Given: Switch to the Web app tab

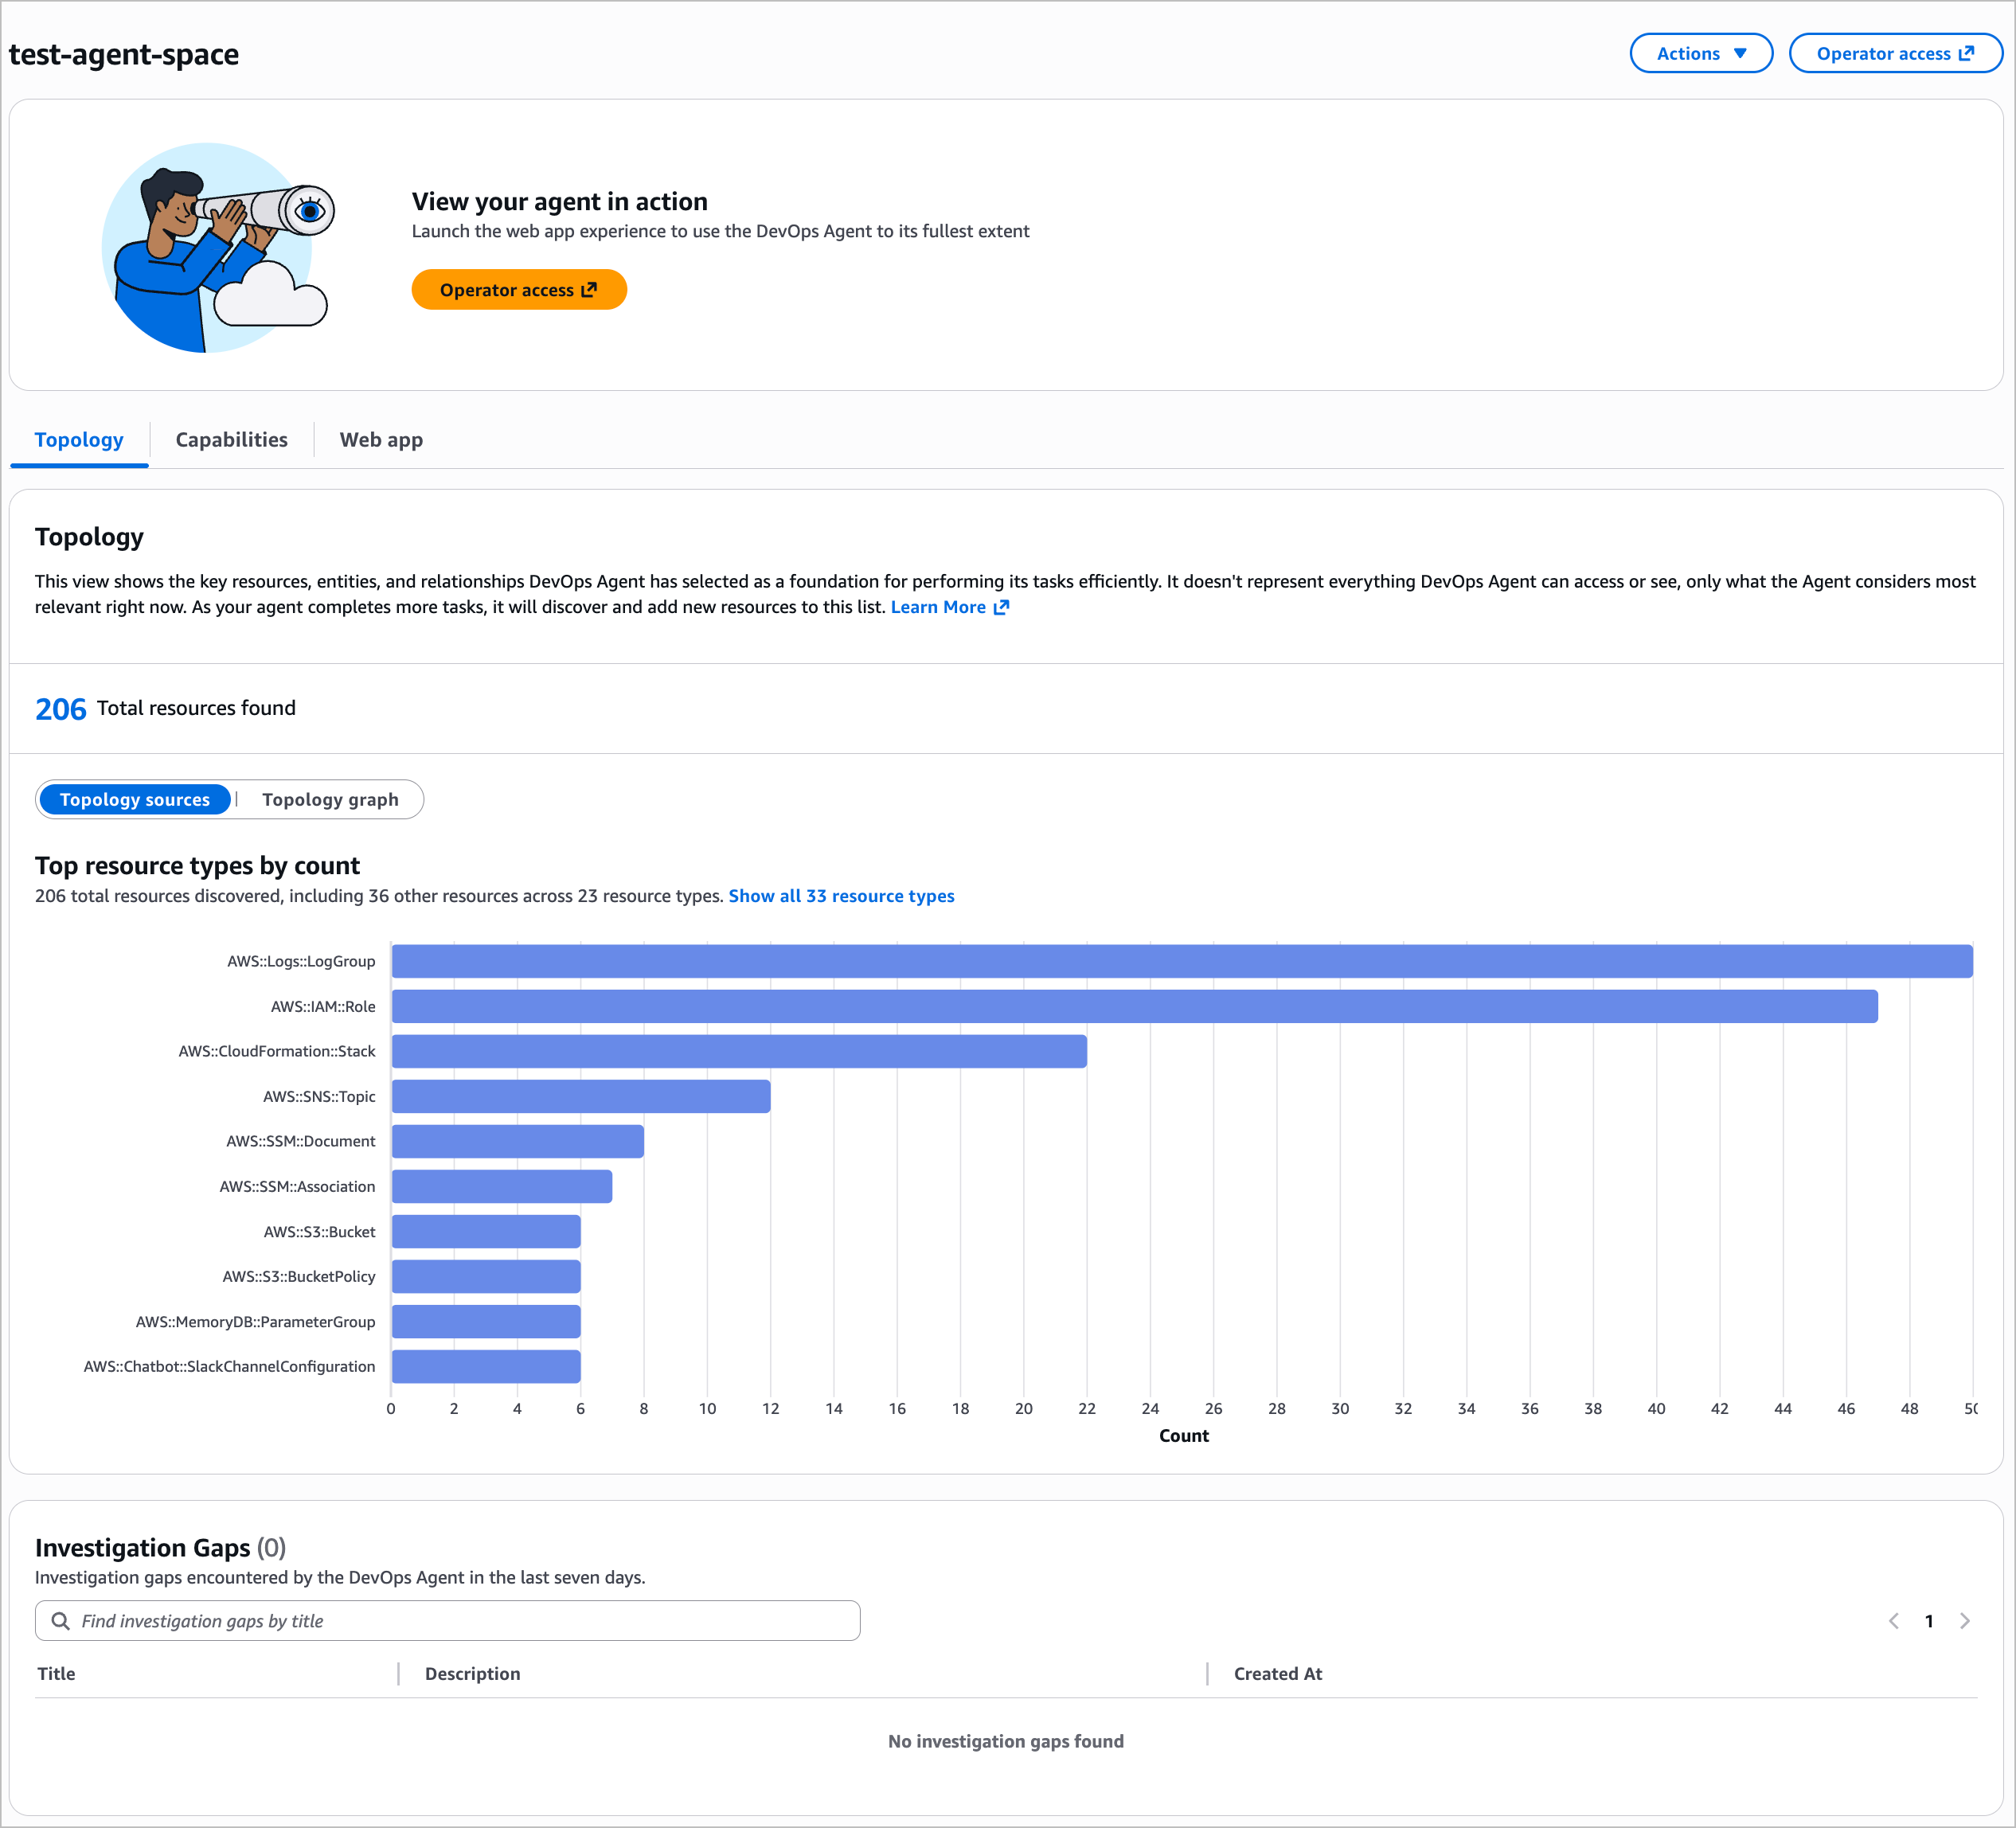Looking at the screenshot, I should (x=381, y=440).
